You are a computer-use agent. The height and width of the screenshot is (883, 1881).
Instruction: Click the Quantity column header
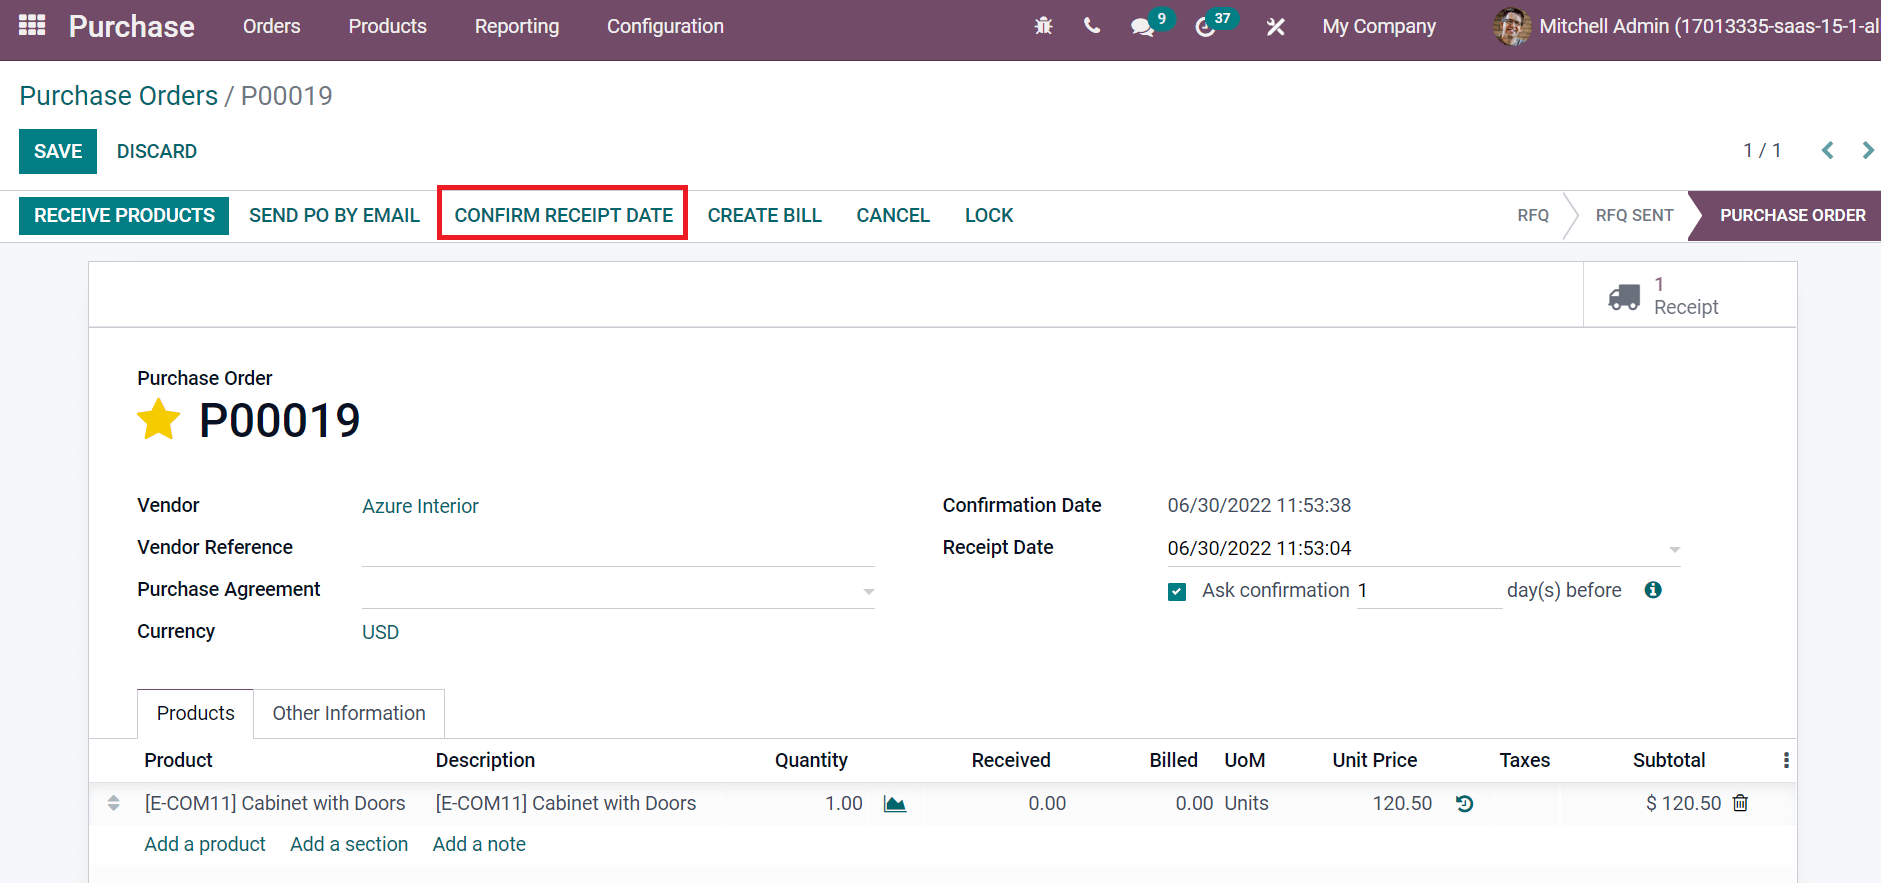tap(811, 760)
